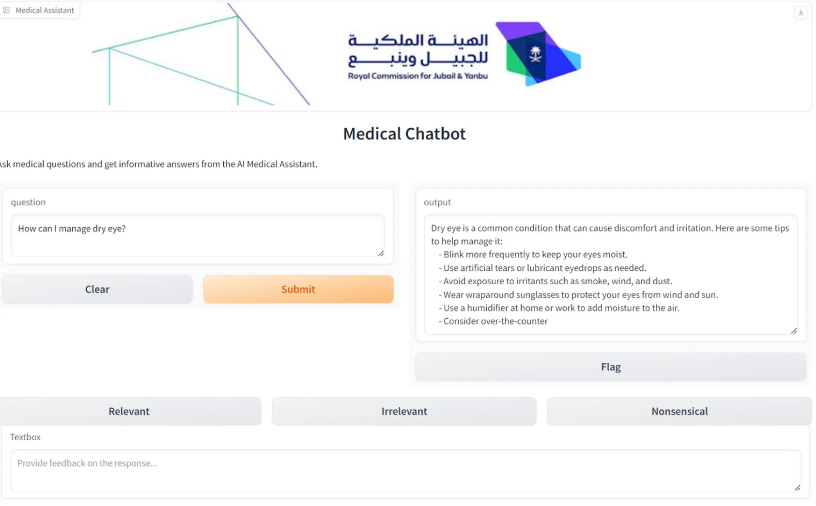Mark the response as Irrelevant
Image resolution: width=816 pixels, height=506 pixels.
[x=404, y=411]
